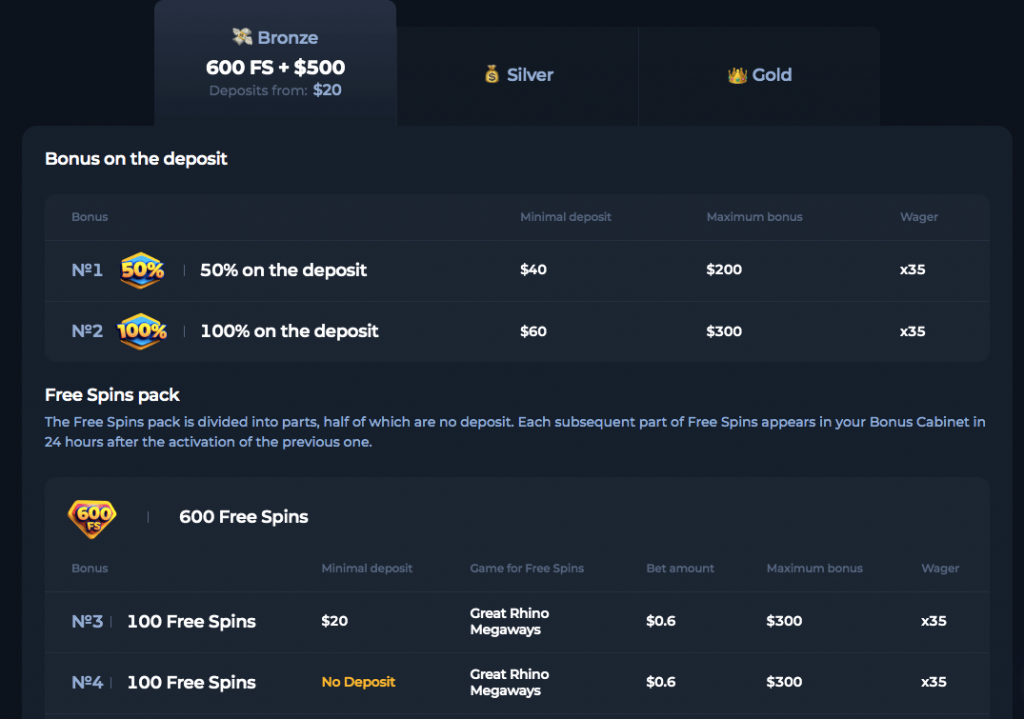
Task: Click the 600 FS badge icon
Action: (92, 518)
